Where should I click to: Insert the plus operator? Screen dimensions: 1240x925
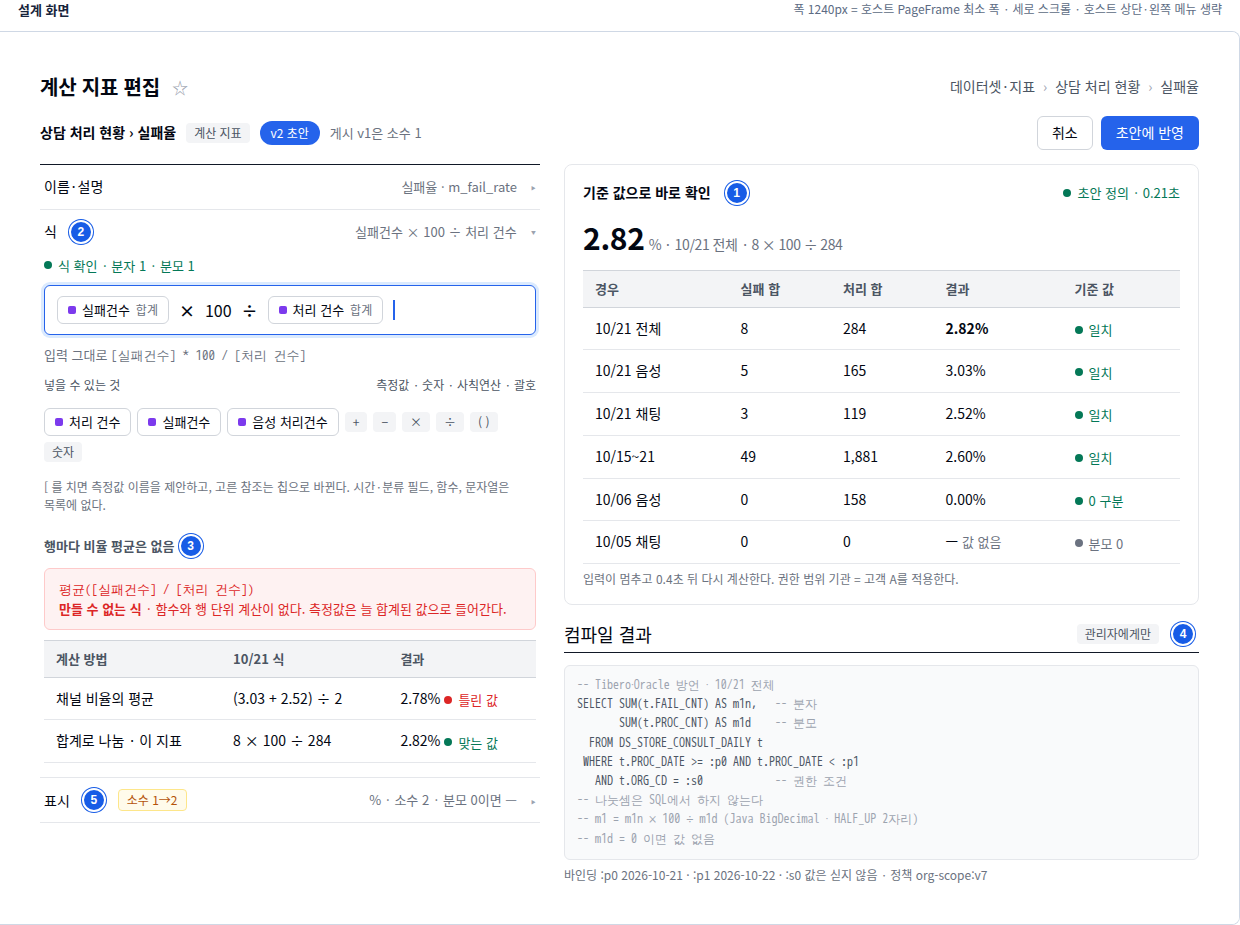(356, 422)
